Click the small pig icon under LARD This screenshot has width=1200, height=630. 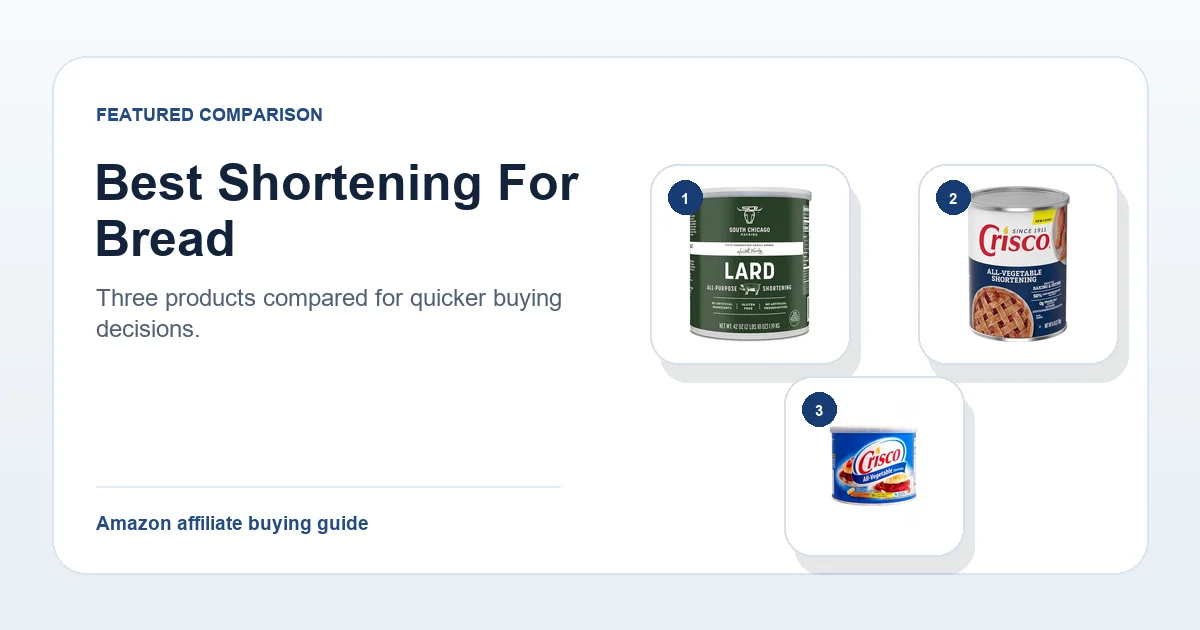pos(749,289)
